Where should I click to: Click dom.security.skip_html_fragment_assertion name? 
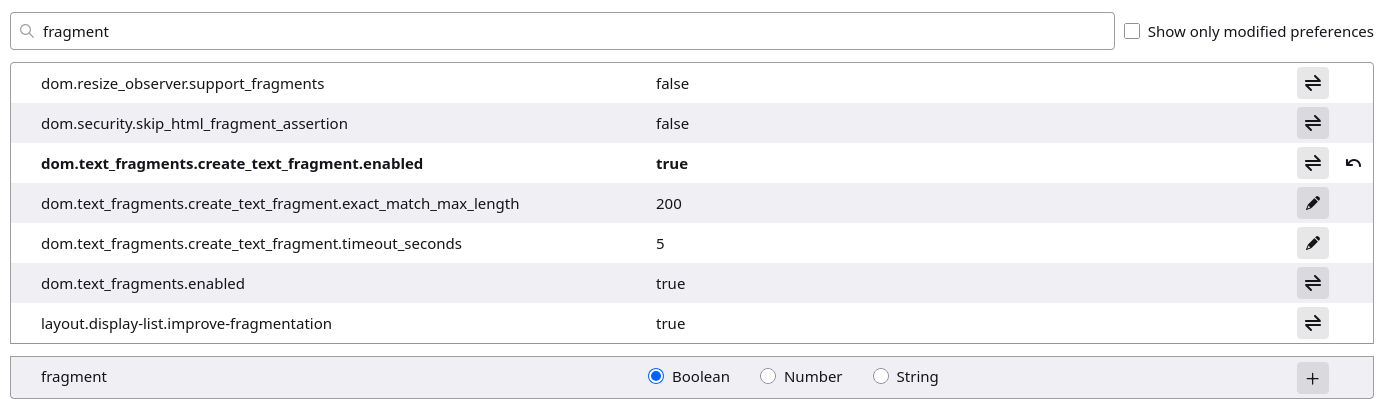pos(194,124)
